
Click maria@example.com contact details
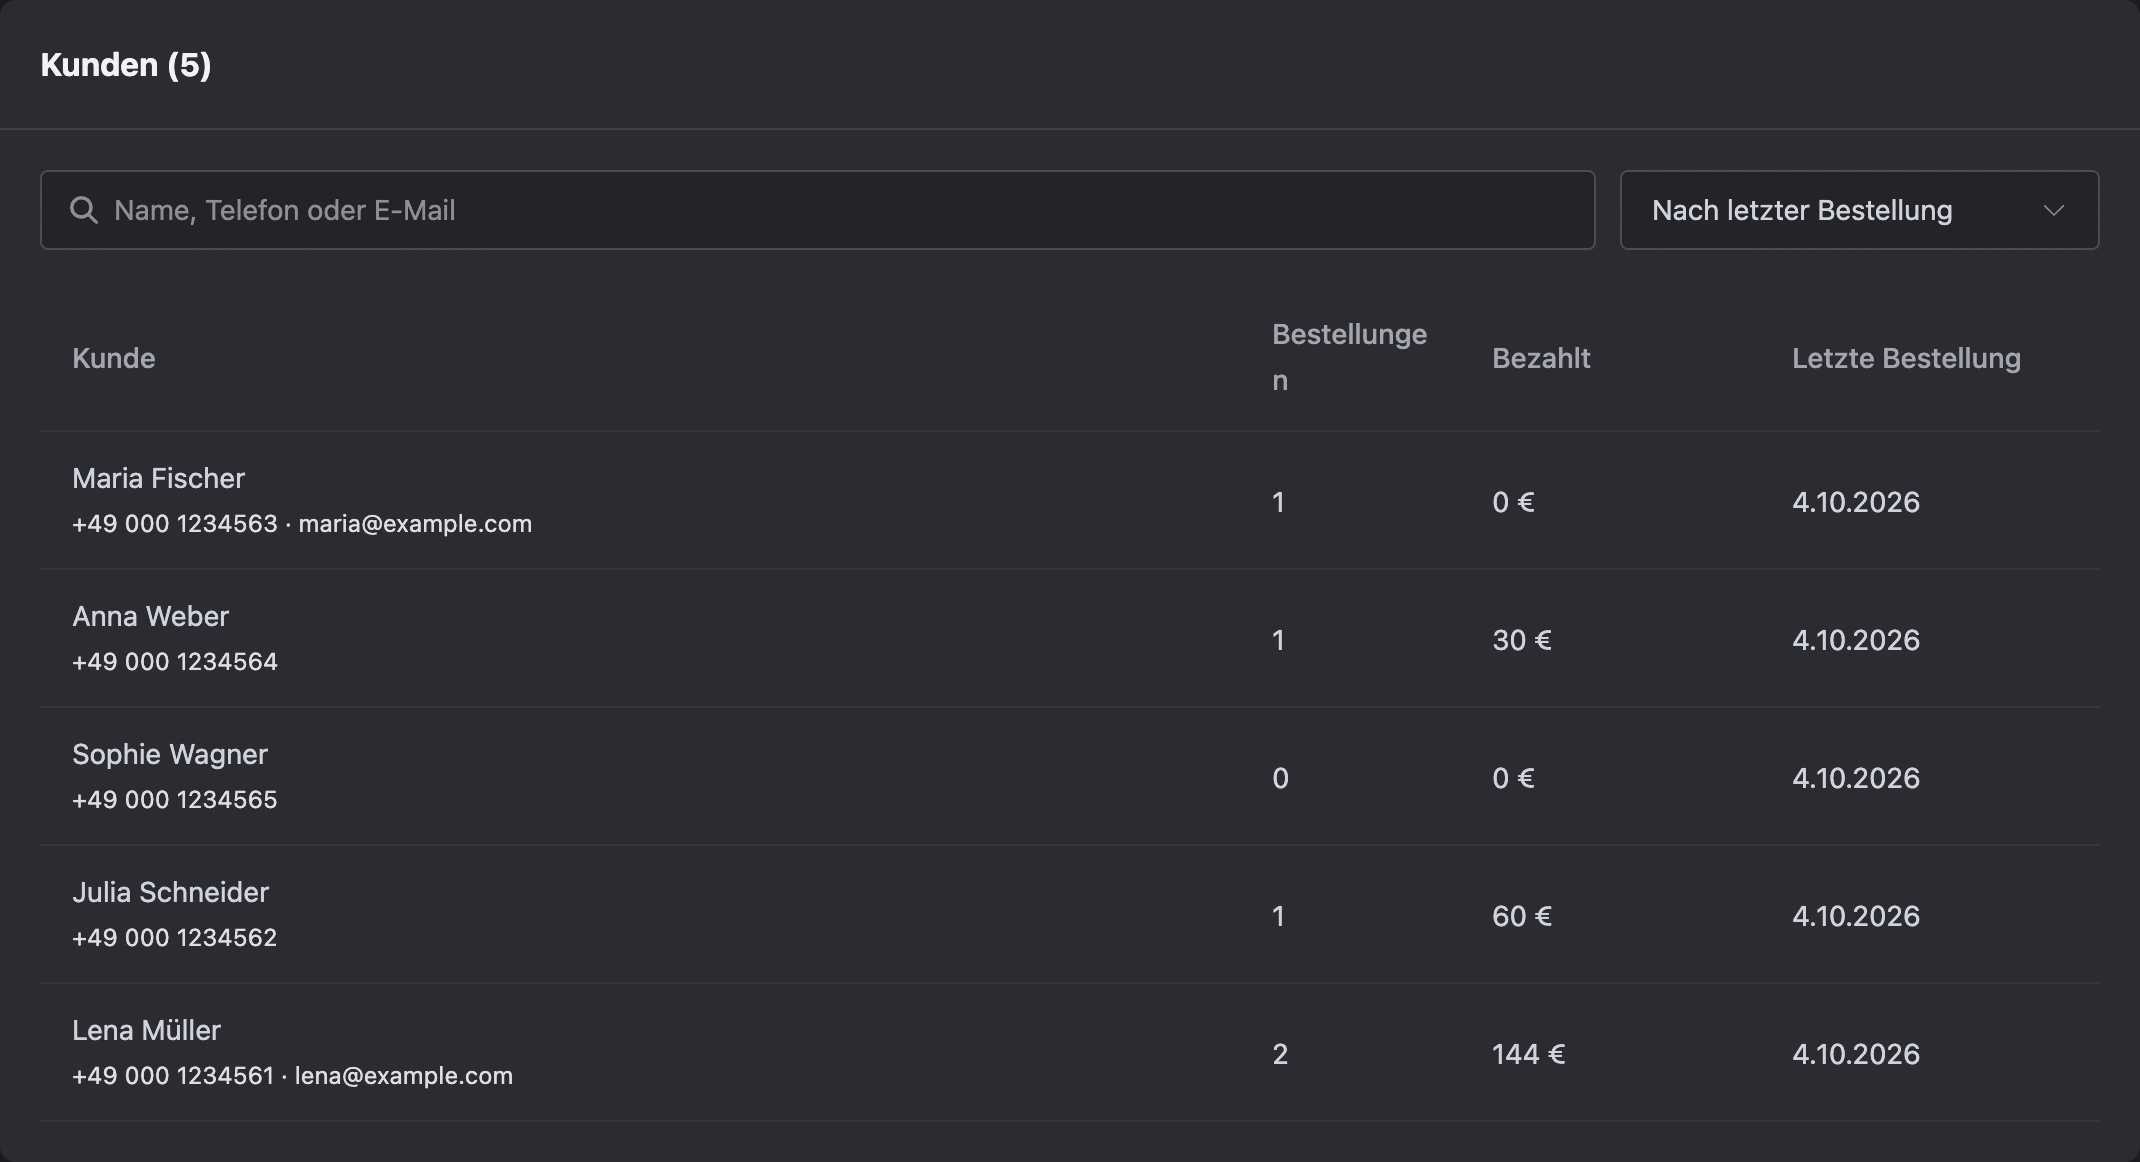point(415,524)
